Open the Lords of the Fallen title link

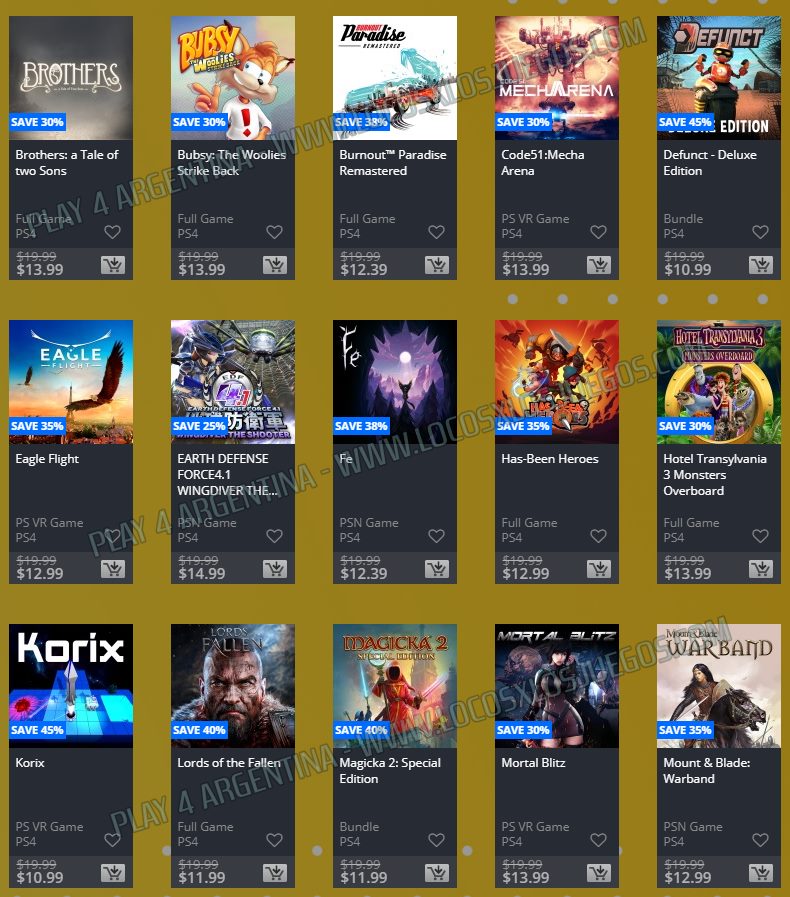tap(229, 763)
